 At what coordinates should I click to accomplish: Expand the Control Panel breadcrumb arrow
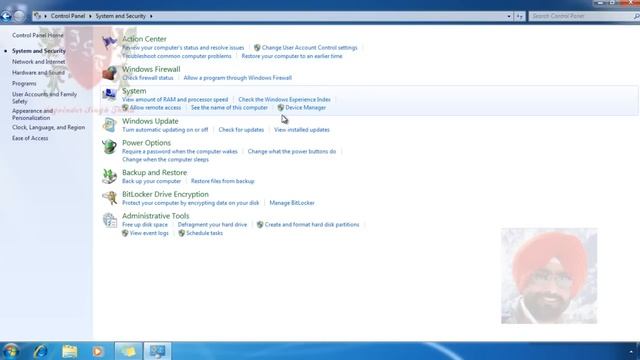90,16
